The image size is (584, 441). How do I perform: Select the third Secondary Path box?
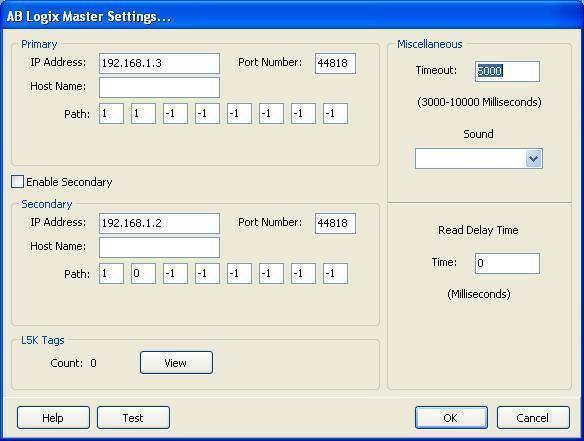pyautogui.click(x=175, y=274)
